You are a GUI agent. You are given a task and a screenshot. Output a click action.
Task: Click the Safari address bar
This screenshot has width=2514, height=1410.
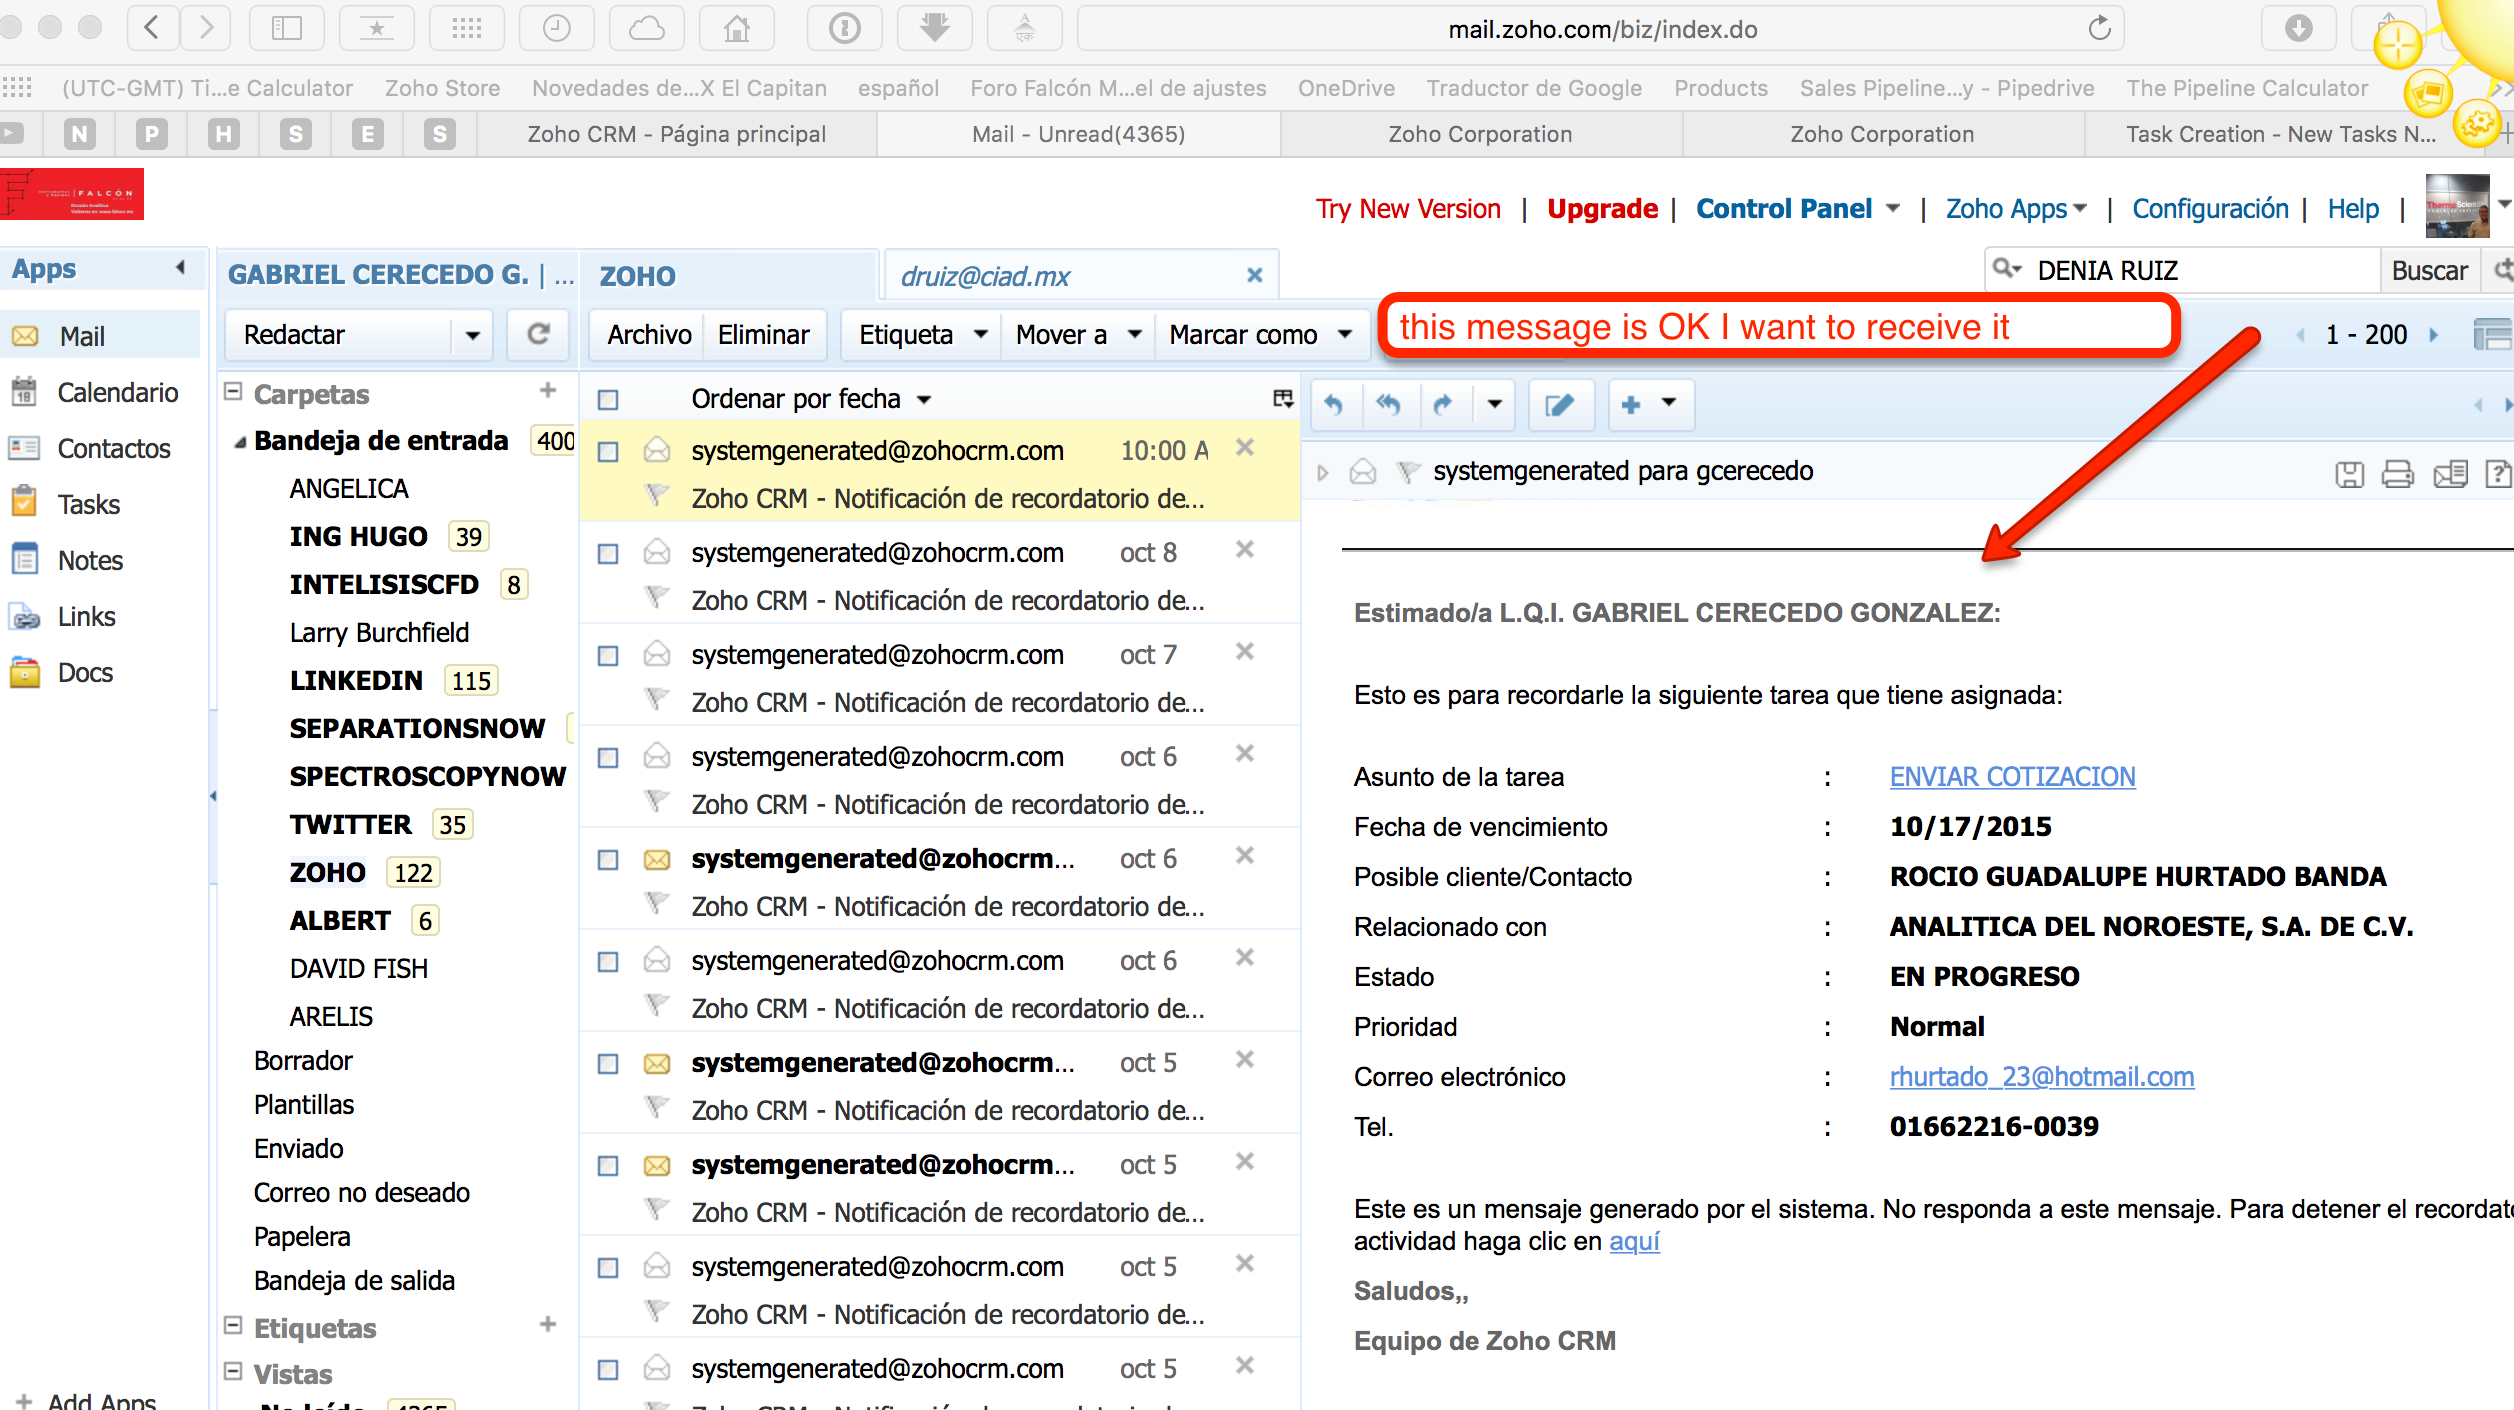[1600, 29]
